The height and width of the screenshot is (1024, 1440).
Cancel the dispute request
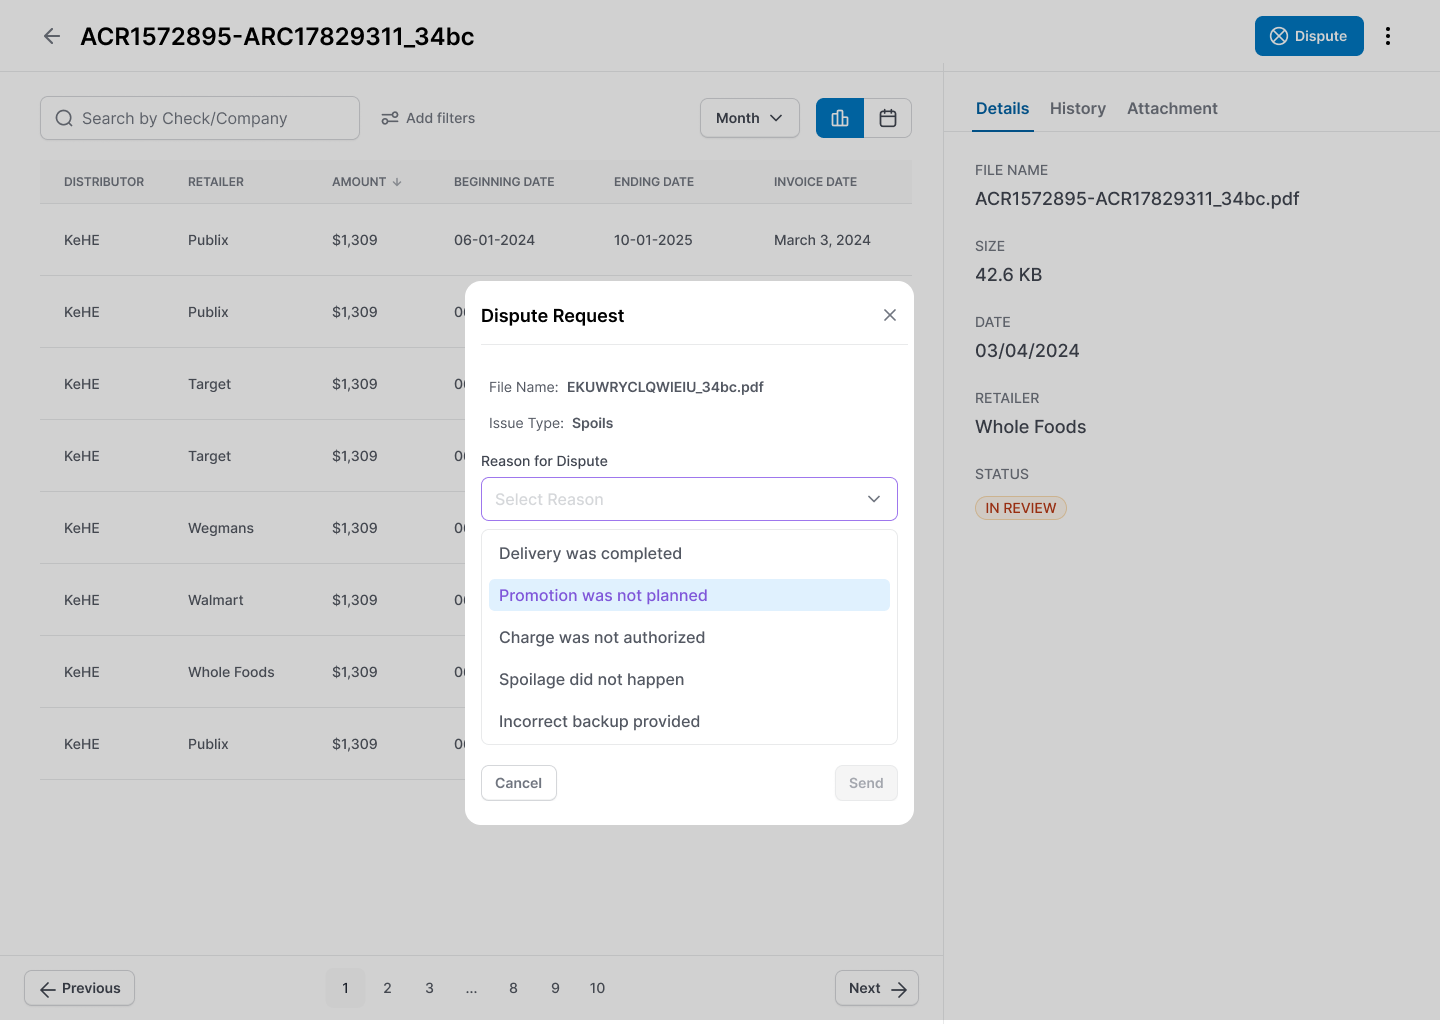(x=519, y=783)
